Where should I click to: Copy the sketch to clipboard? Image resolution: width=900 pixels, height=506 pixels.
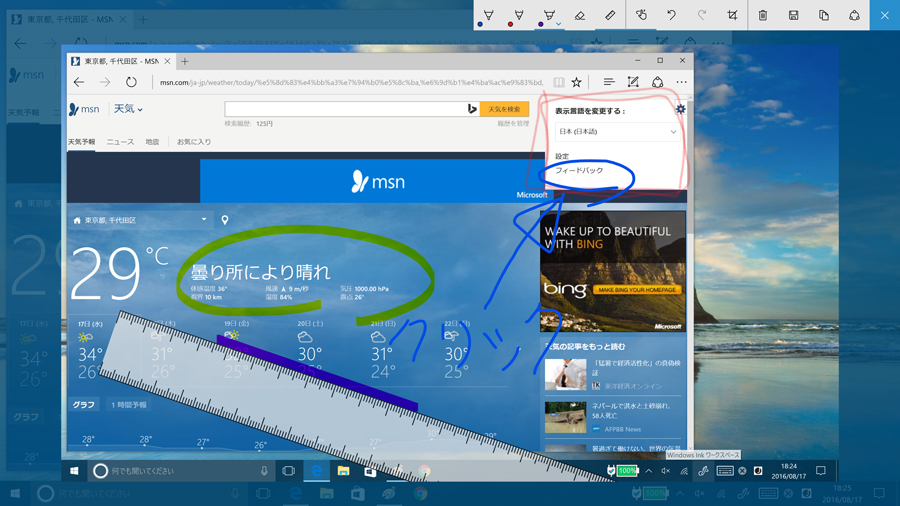[x=824, y=15]
